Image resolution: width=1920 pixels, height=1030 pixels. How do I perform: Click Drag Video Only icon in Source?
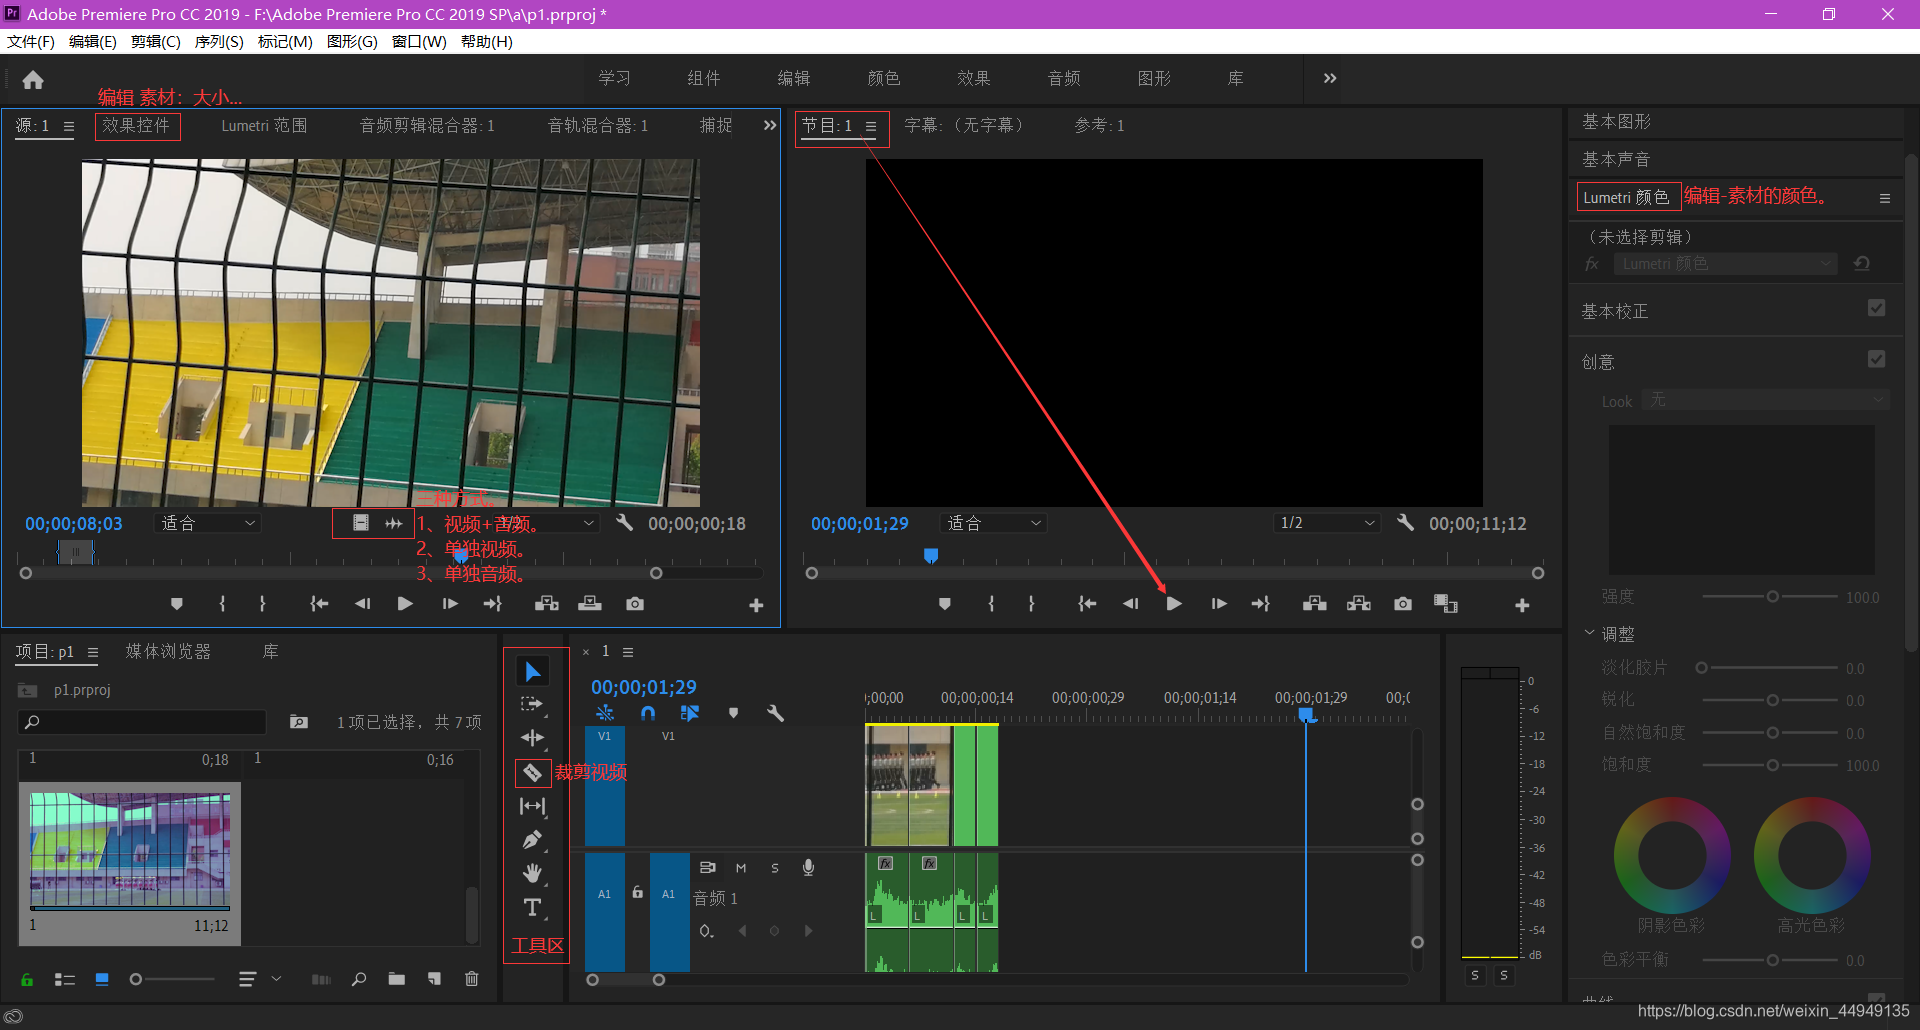361,523
